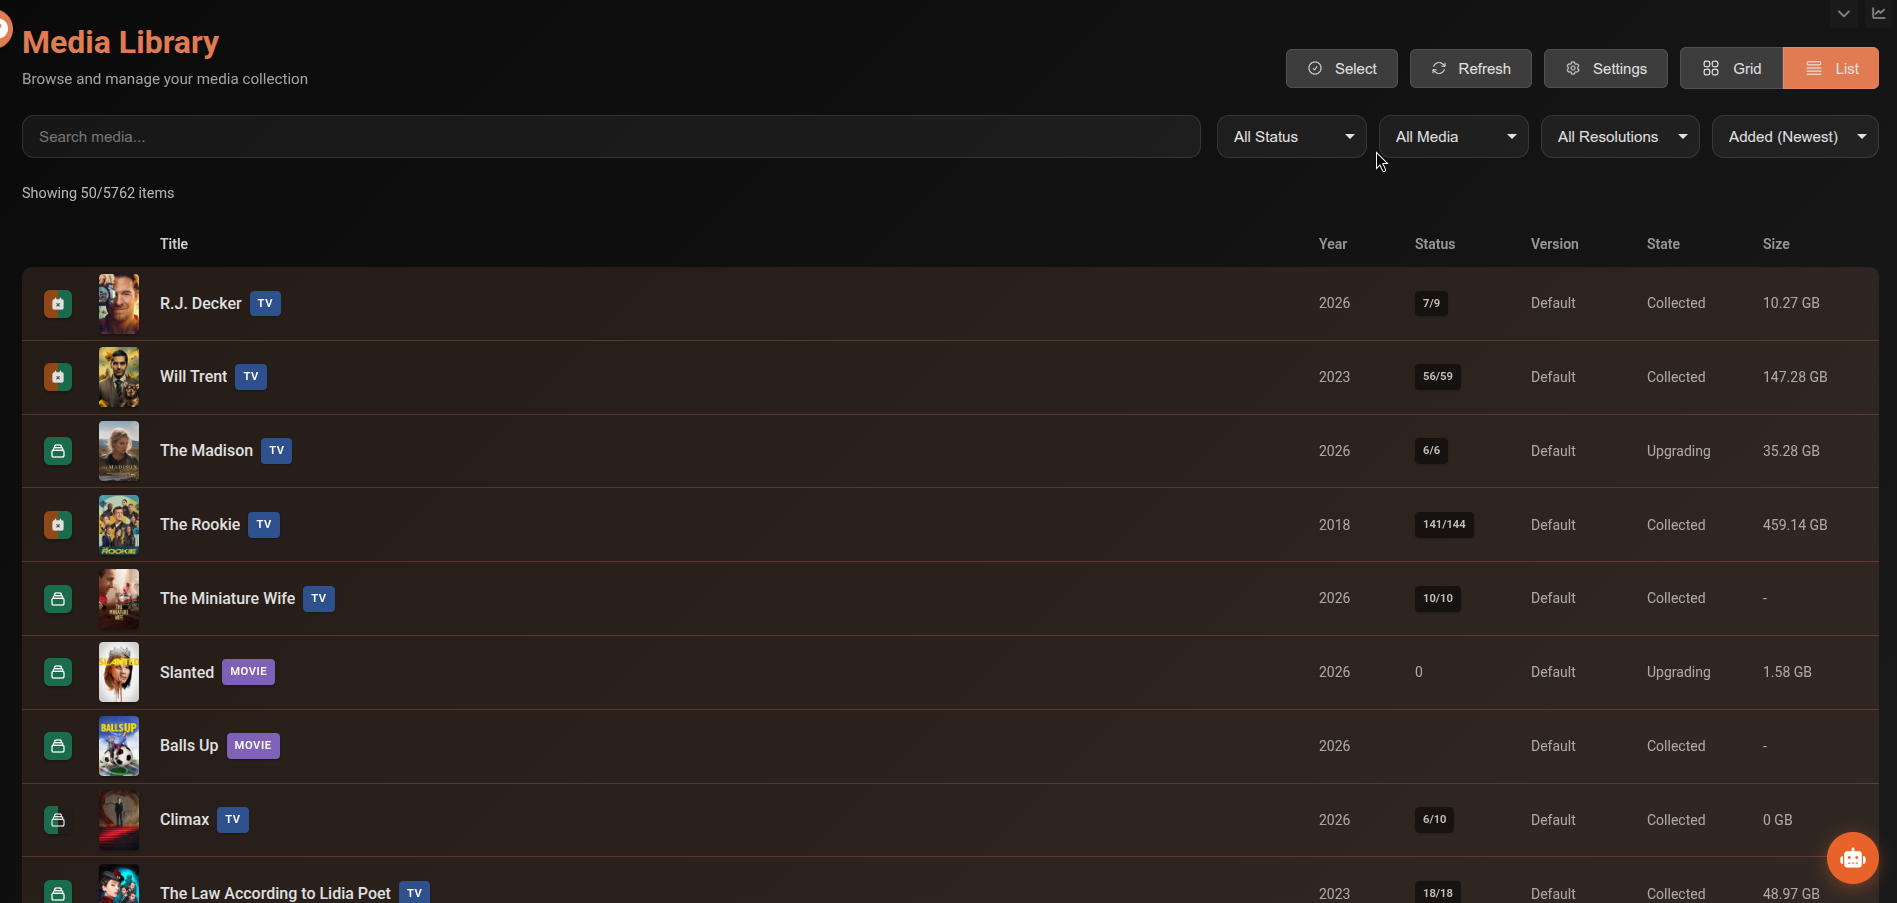Open the Added (Newest) sort dropdown

[x=1795, y=137]
